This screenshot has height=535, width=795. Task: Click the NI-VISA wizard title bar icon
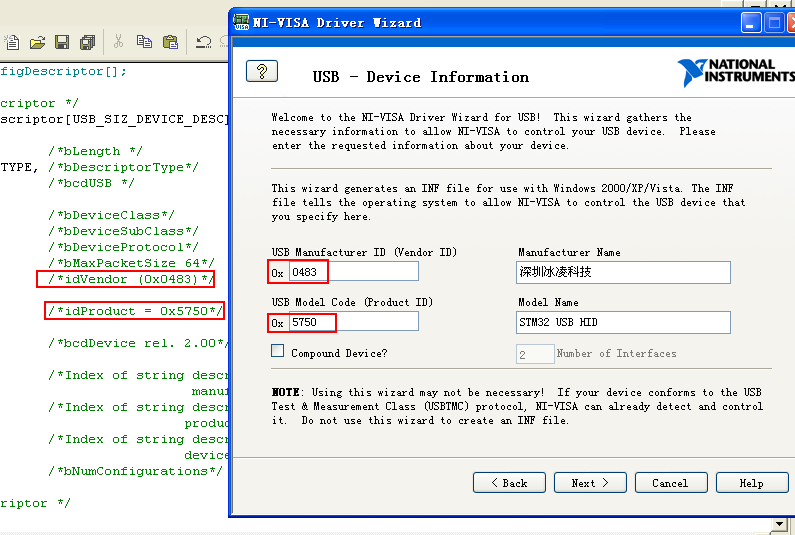241,22
